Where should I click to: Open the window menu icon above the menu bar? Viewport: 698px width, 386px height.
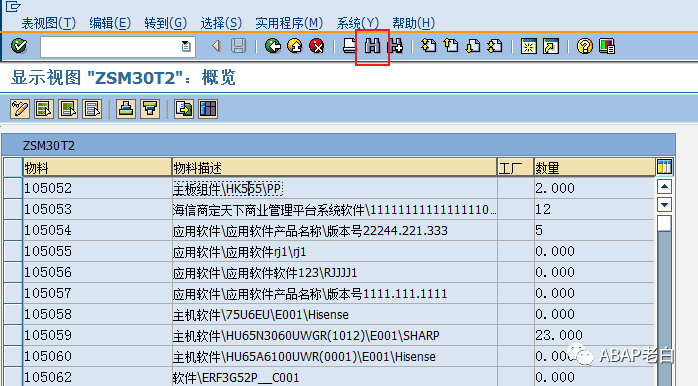pyautogui.click(x=13, y=6)
